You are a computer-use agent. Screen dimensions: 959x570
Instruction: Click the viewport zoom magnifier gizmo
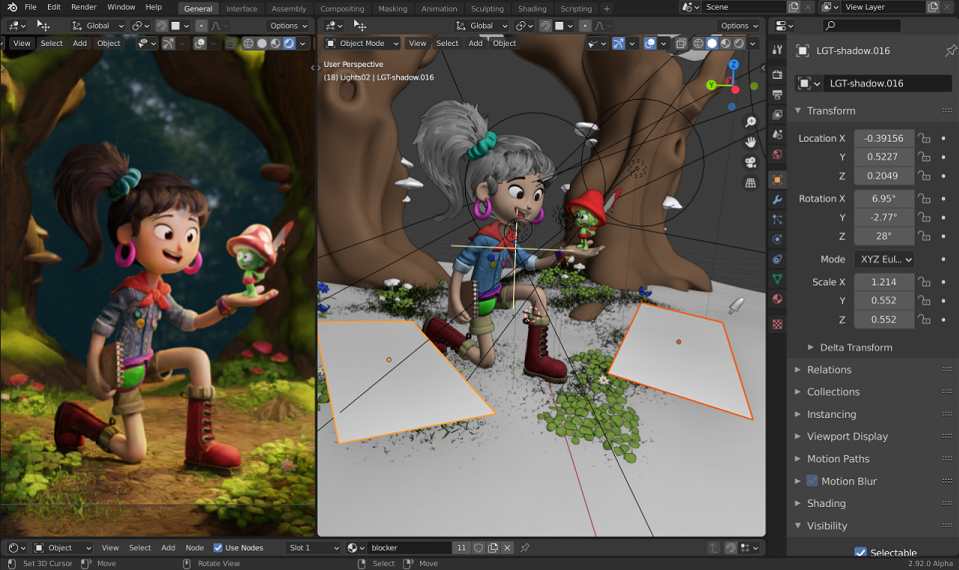click(750, 122)
